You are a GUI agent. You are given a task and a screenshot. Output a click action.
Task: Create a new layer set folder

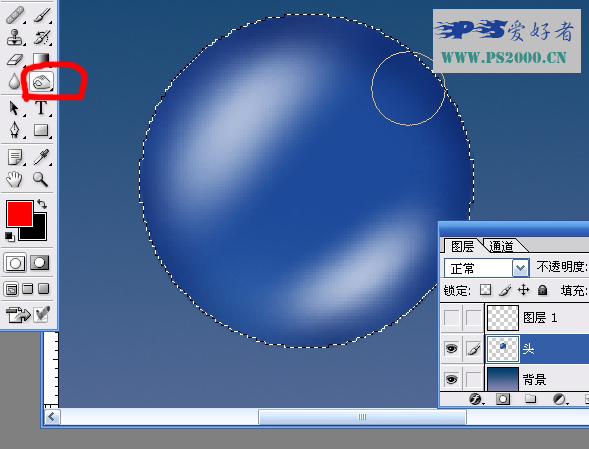point(530,399)
